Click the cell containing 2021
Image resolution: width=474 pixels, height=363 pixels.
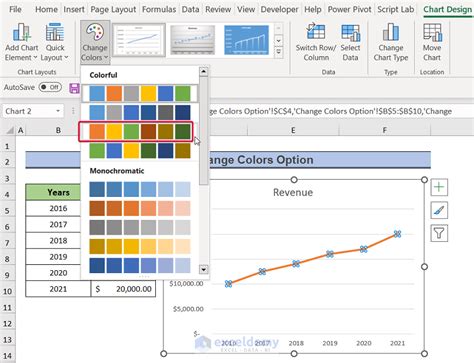pyautogui.click(x=58, y=289)
